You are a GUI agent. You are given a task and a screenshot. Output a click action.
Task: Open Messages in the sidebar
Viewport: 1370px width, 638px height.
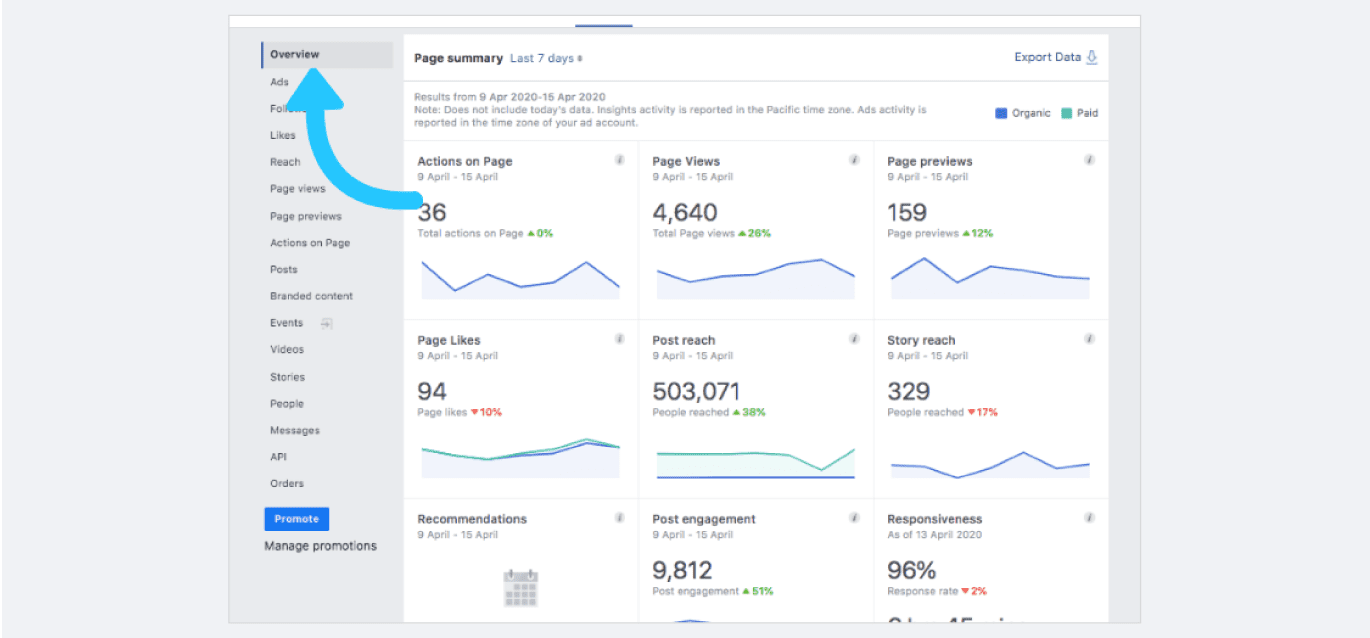pyautogui.click(x=295, y=431)
